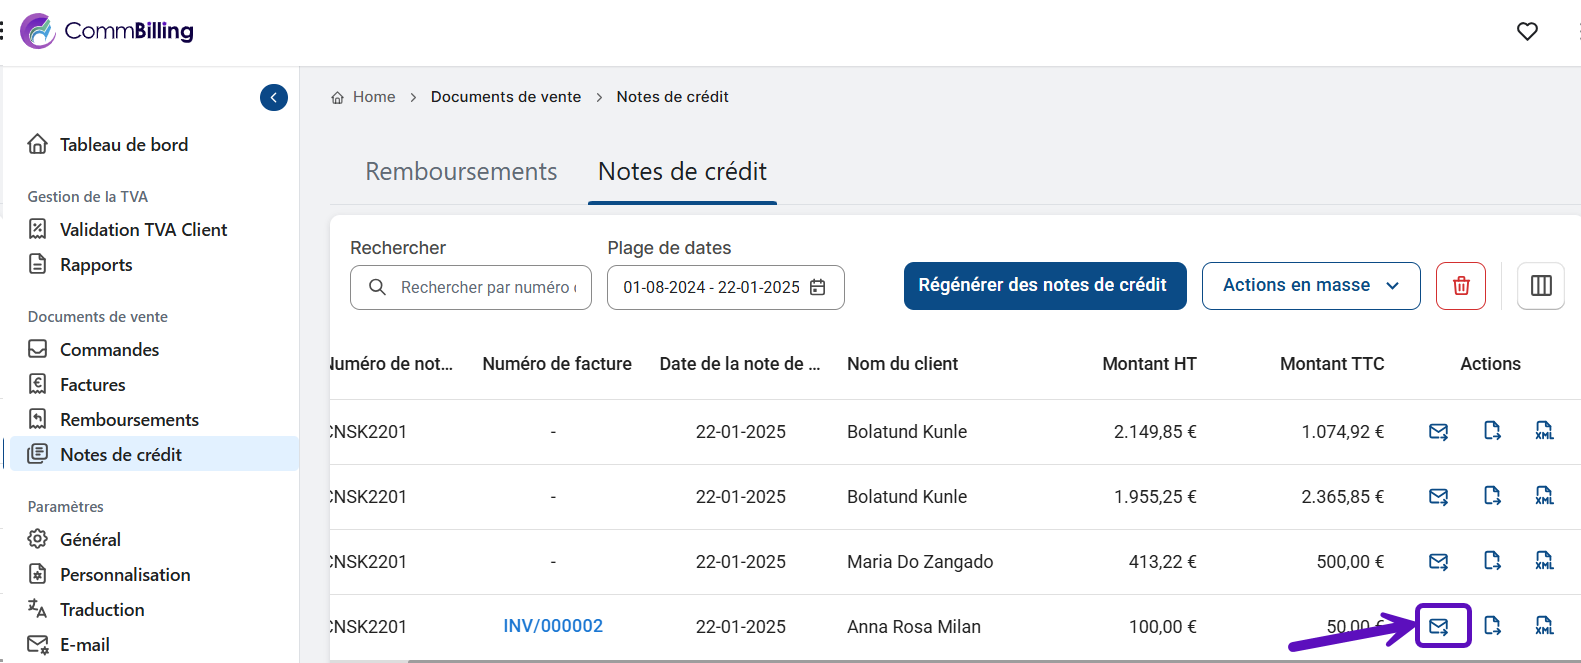Click Régénérer des notes de crédit button
The image size is (1581, 663).
tap(1044, 286)
